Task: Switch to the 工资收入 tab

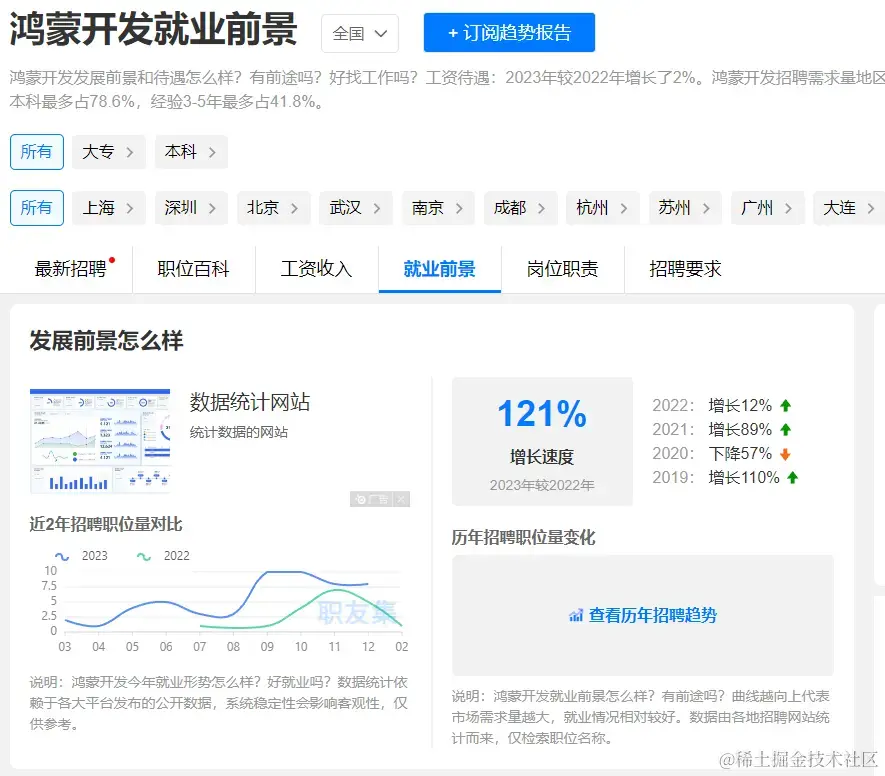Action: point(316,268)
